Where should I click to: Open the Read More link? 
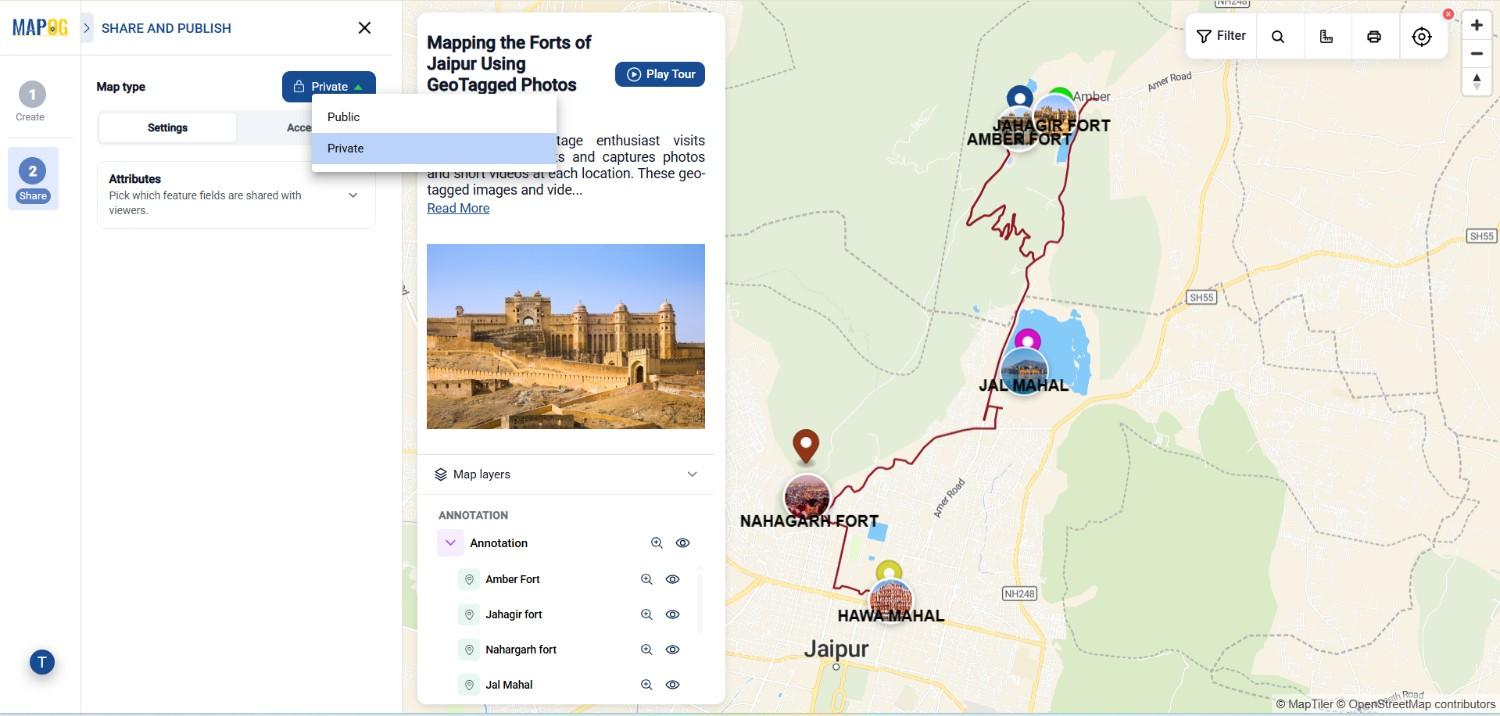coord(458,208)
